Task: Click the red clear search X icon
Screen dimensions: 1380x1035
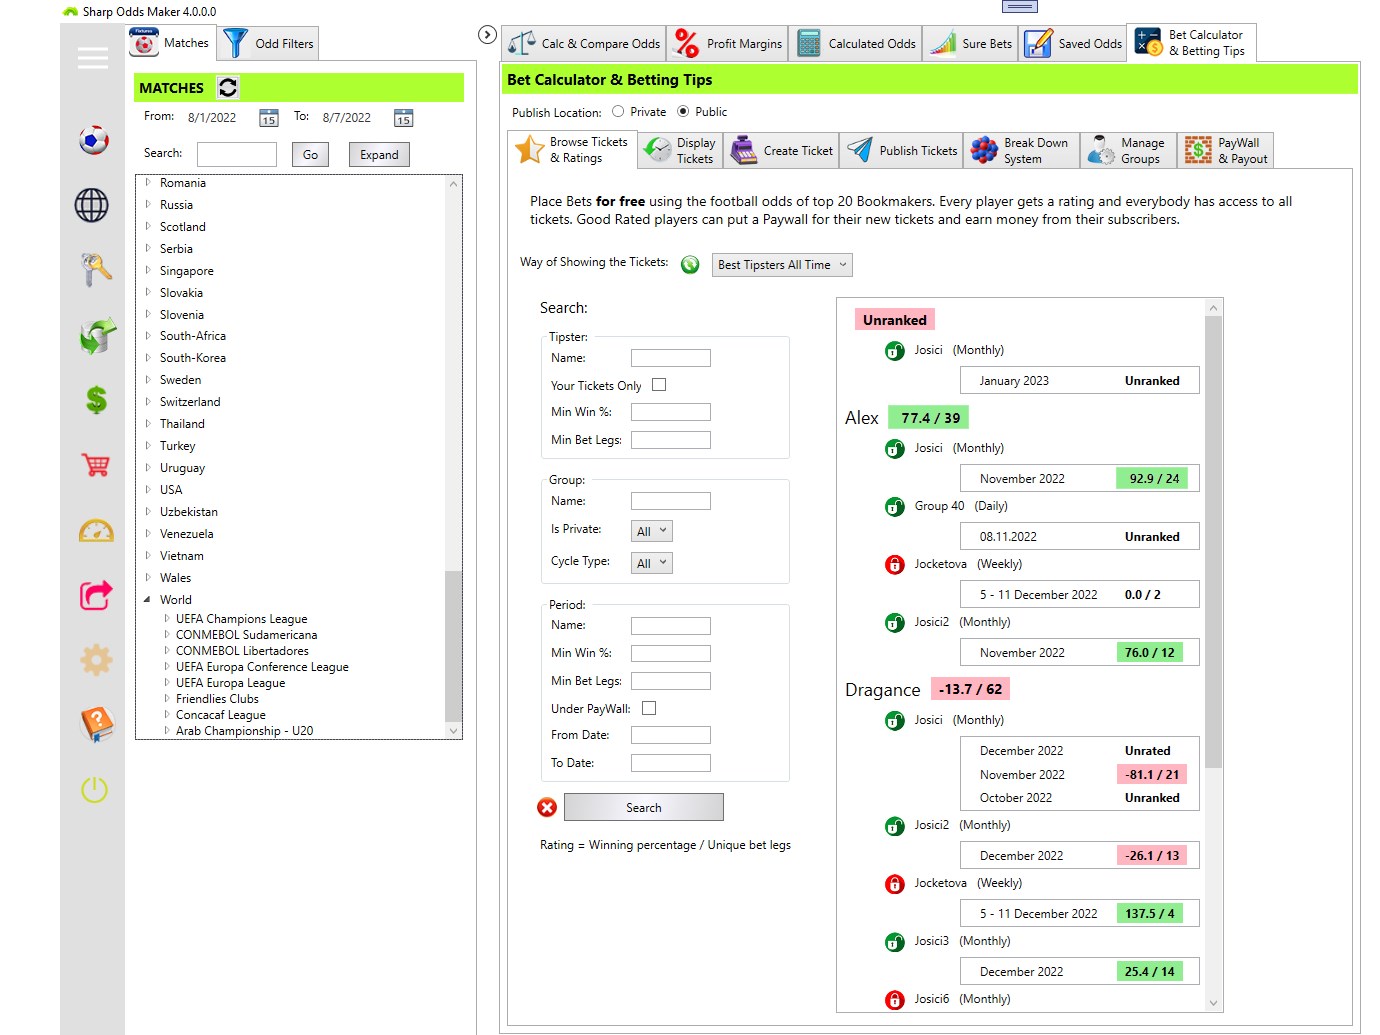Action: pyautogui.click(x=547, y=807)
